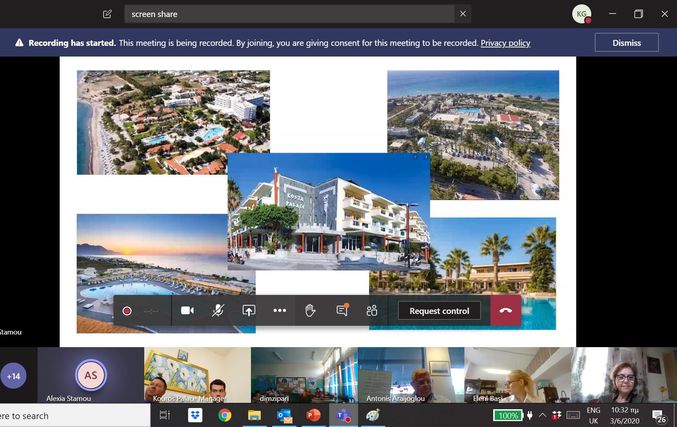
Task: Click the Windows search box
Action: pyautogui.click(x=74, y=416)
